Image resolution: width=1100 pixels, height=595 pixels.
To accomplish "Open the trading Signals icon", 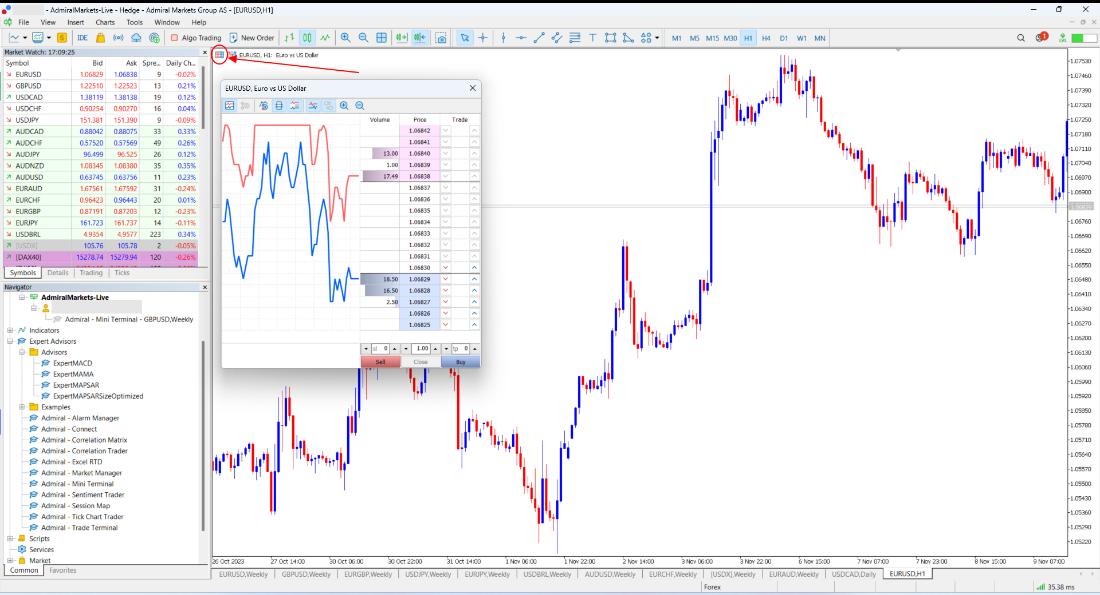I will coord(118,38).
